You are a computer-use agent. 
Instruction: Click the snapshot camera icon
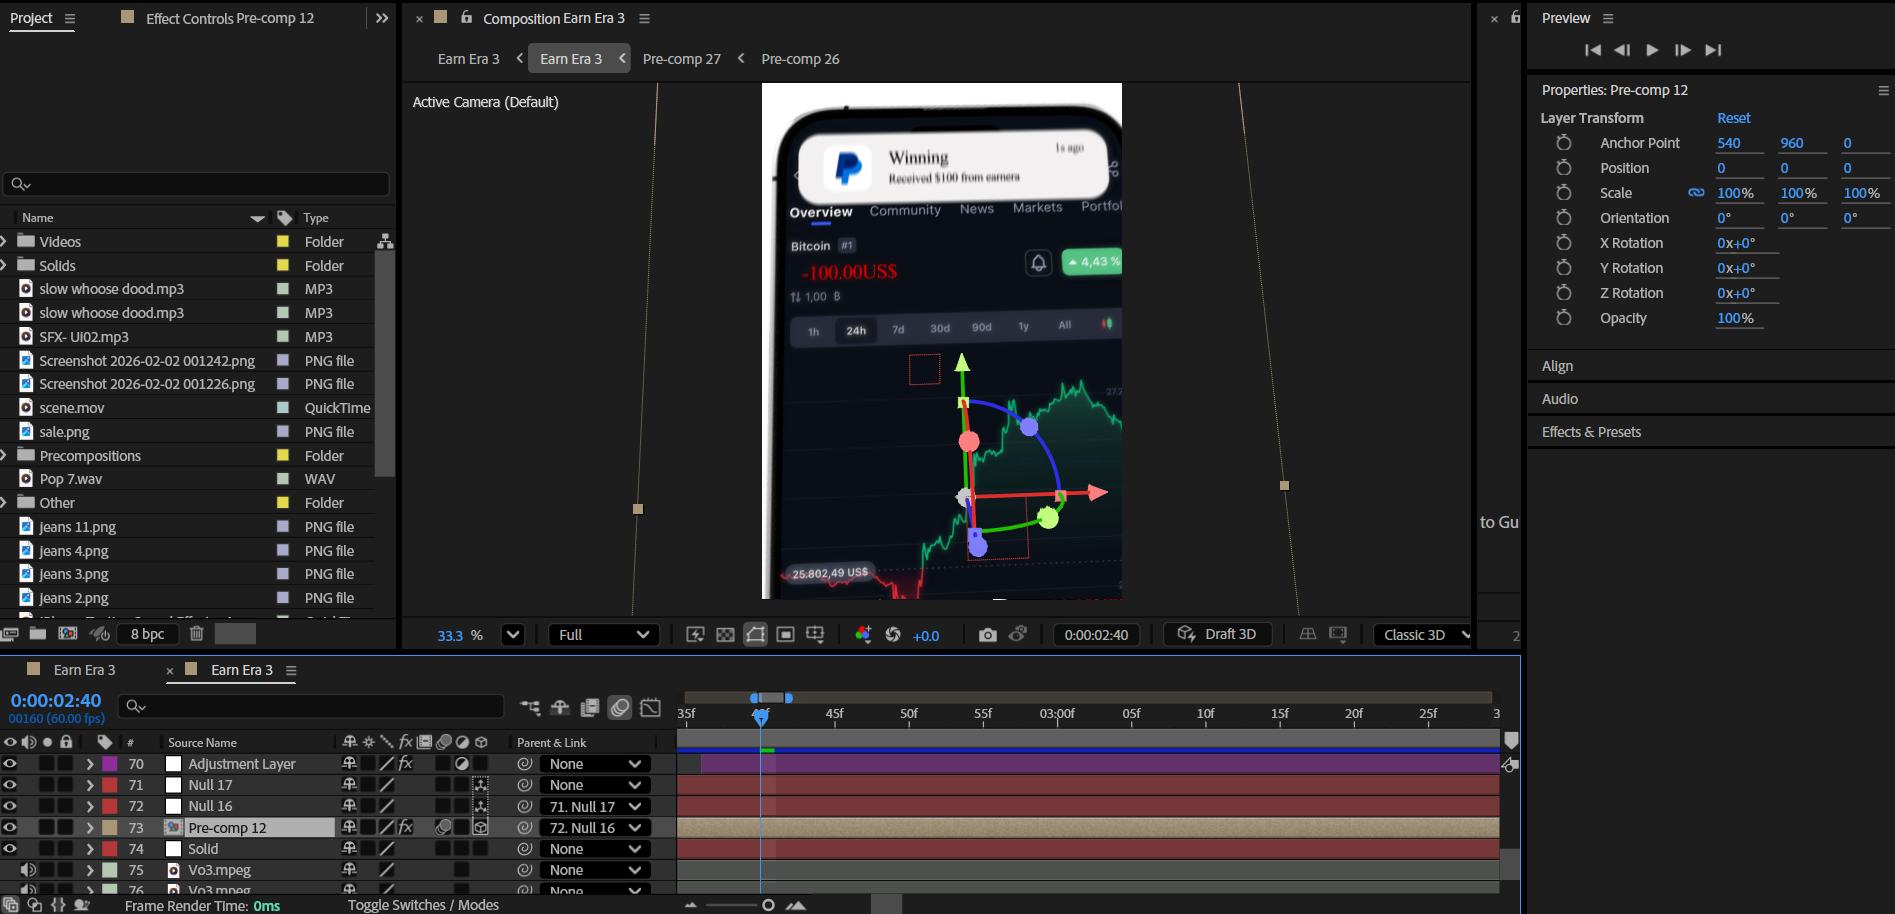(987, 635)
